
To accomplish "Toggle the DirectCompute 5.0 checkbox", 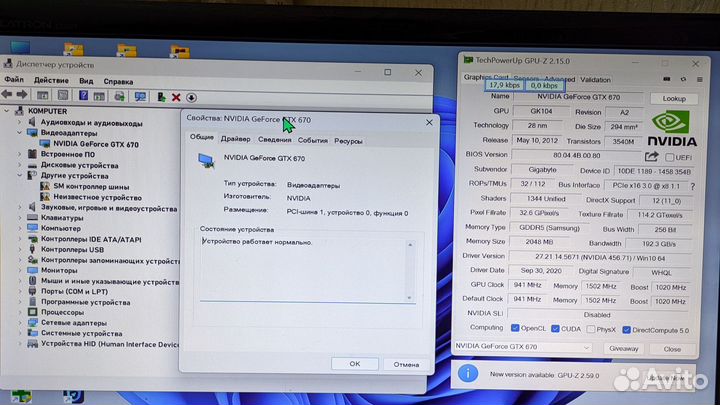I will [x=626, y=330].
